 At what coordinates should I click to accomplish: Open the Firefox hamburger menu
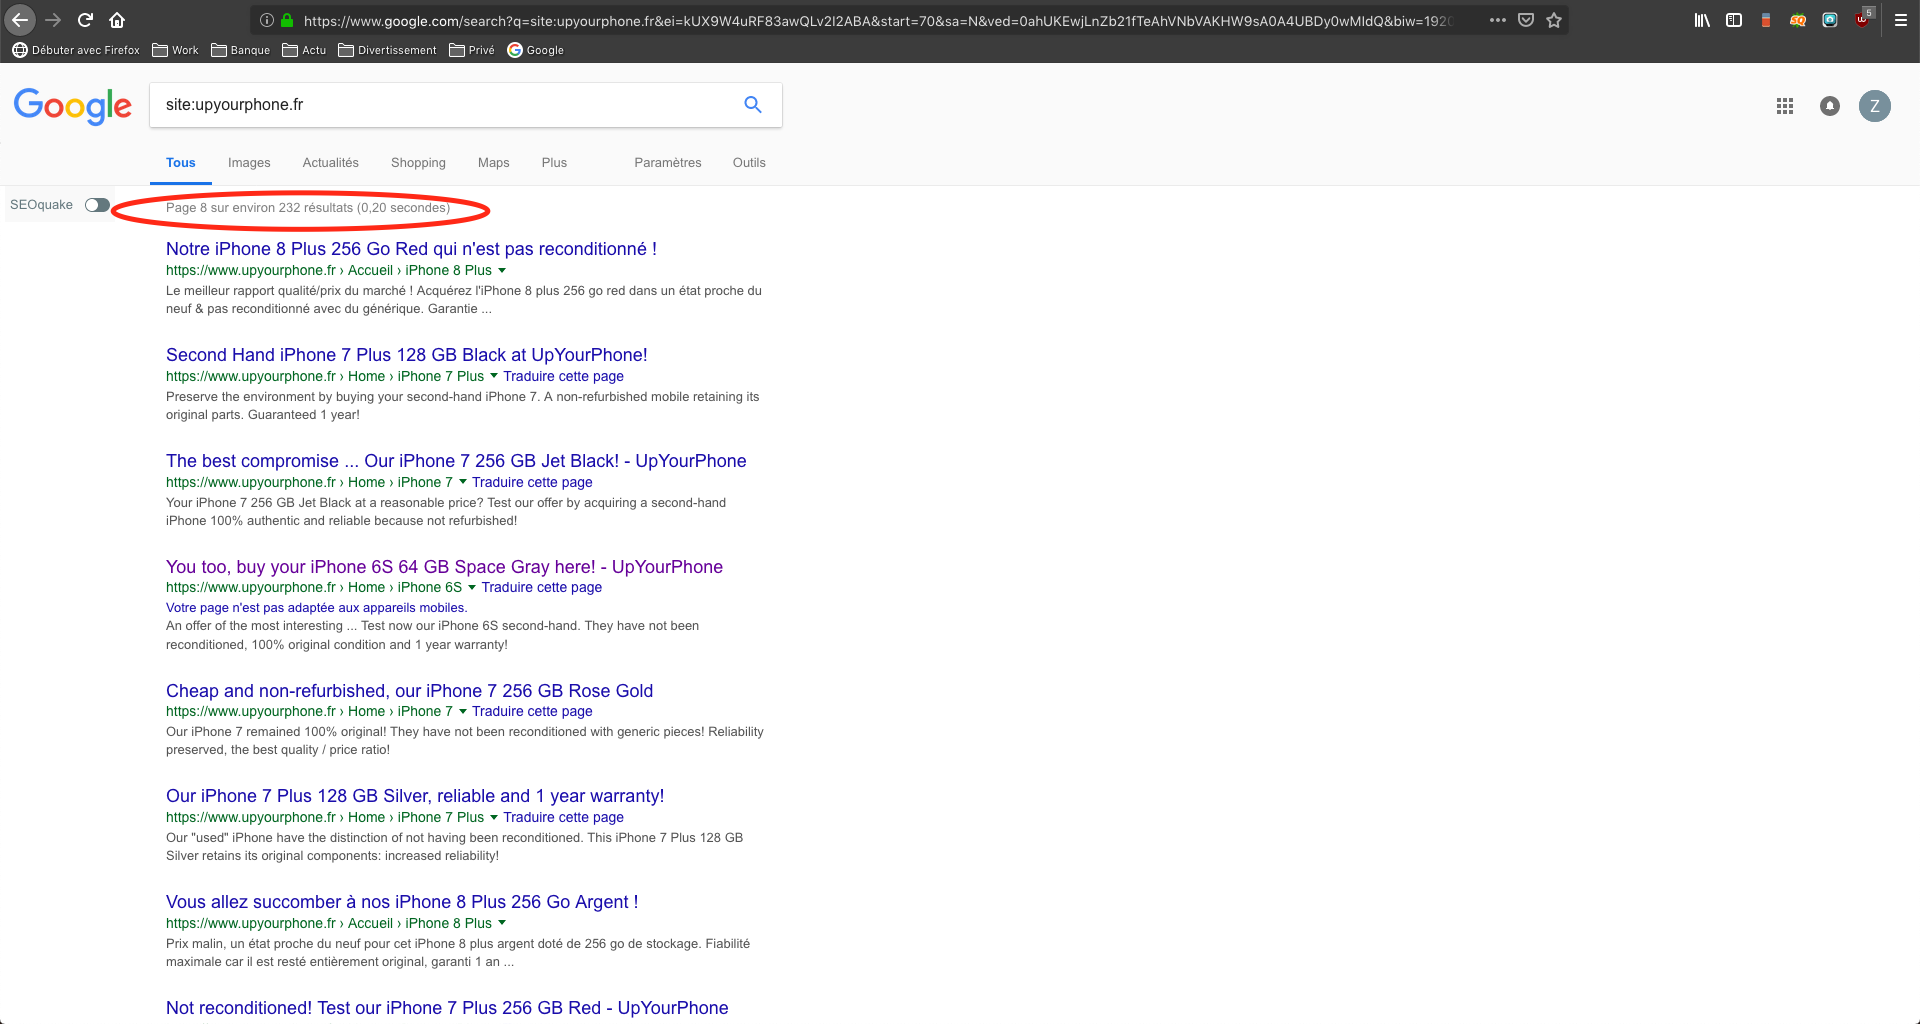tap(1901, 20)
